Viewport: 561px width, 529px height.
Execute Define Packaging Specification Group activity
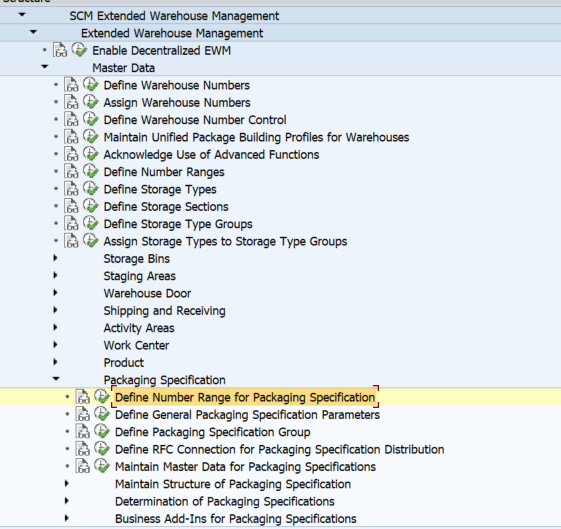[x=102, y=431]
